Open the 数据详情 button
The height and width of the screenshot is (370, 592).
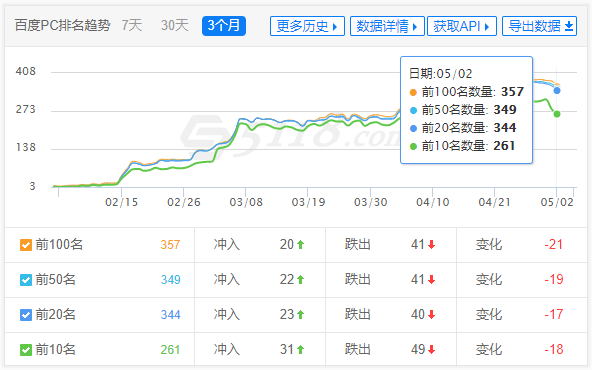387,26
